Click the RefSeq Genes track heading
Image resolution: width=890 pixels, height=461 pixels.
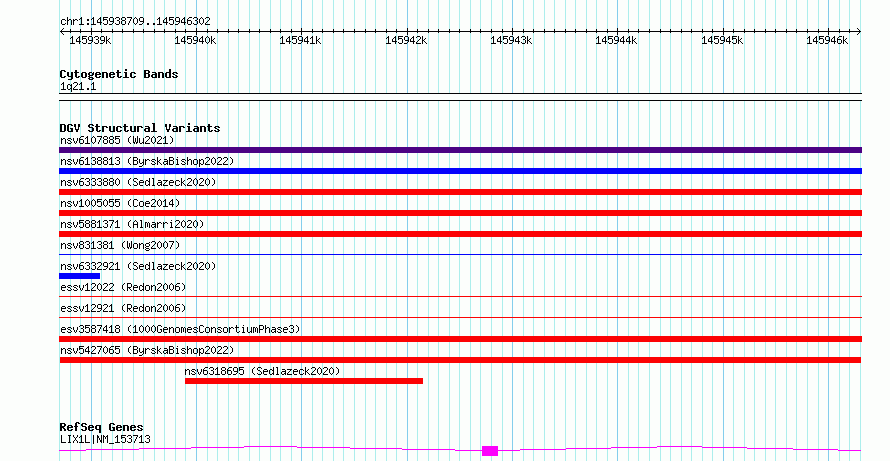point(101,427)
